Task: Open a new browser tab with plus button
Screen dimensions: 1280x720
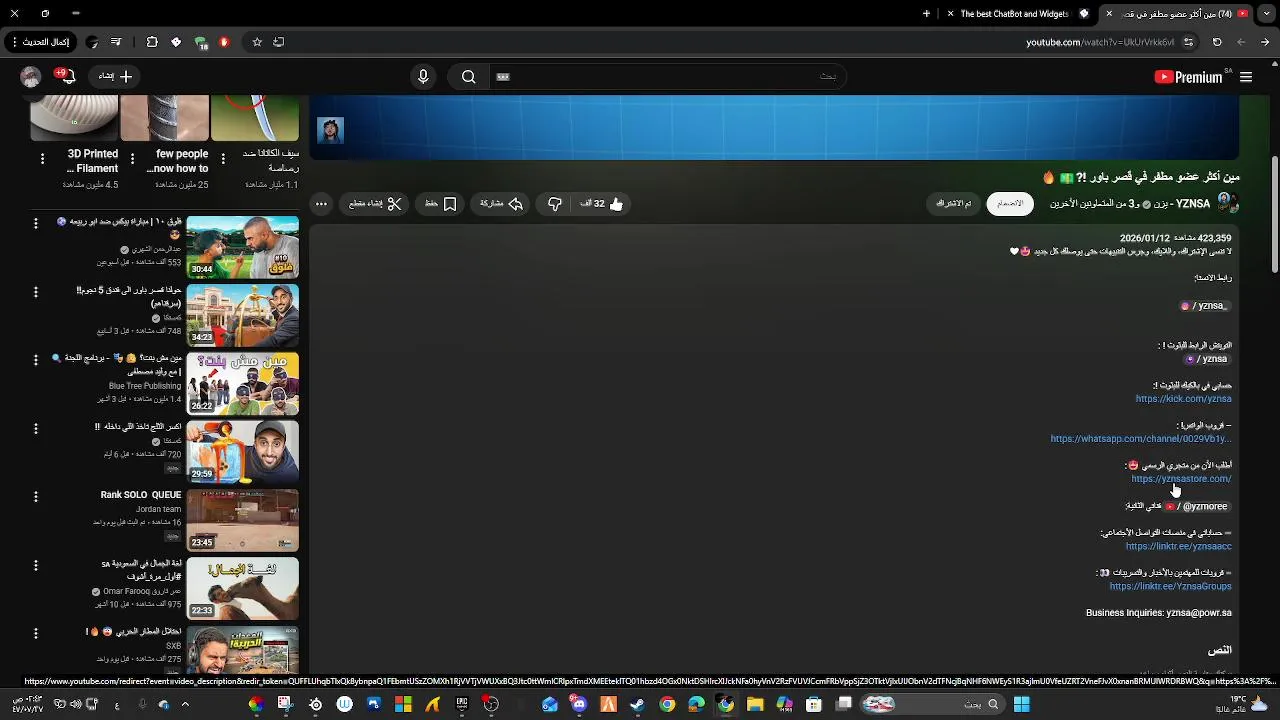Action: click(926, 14)
